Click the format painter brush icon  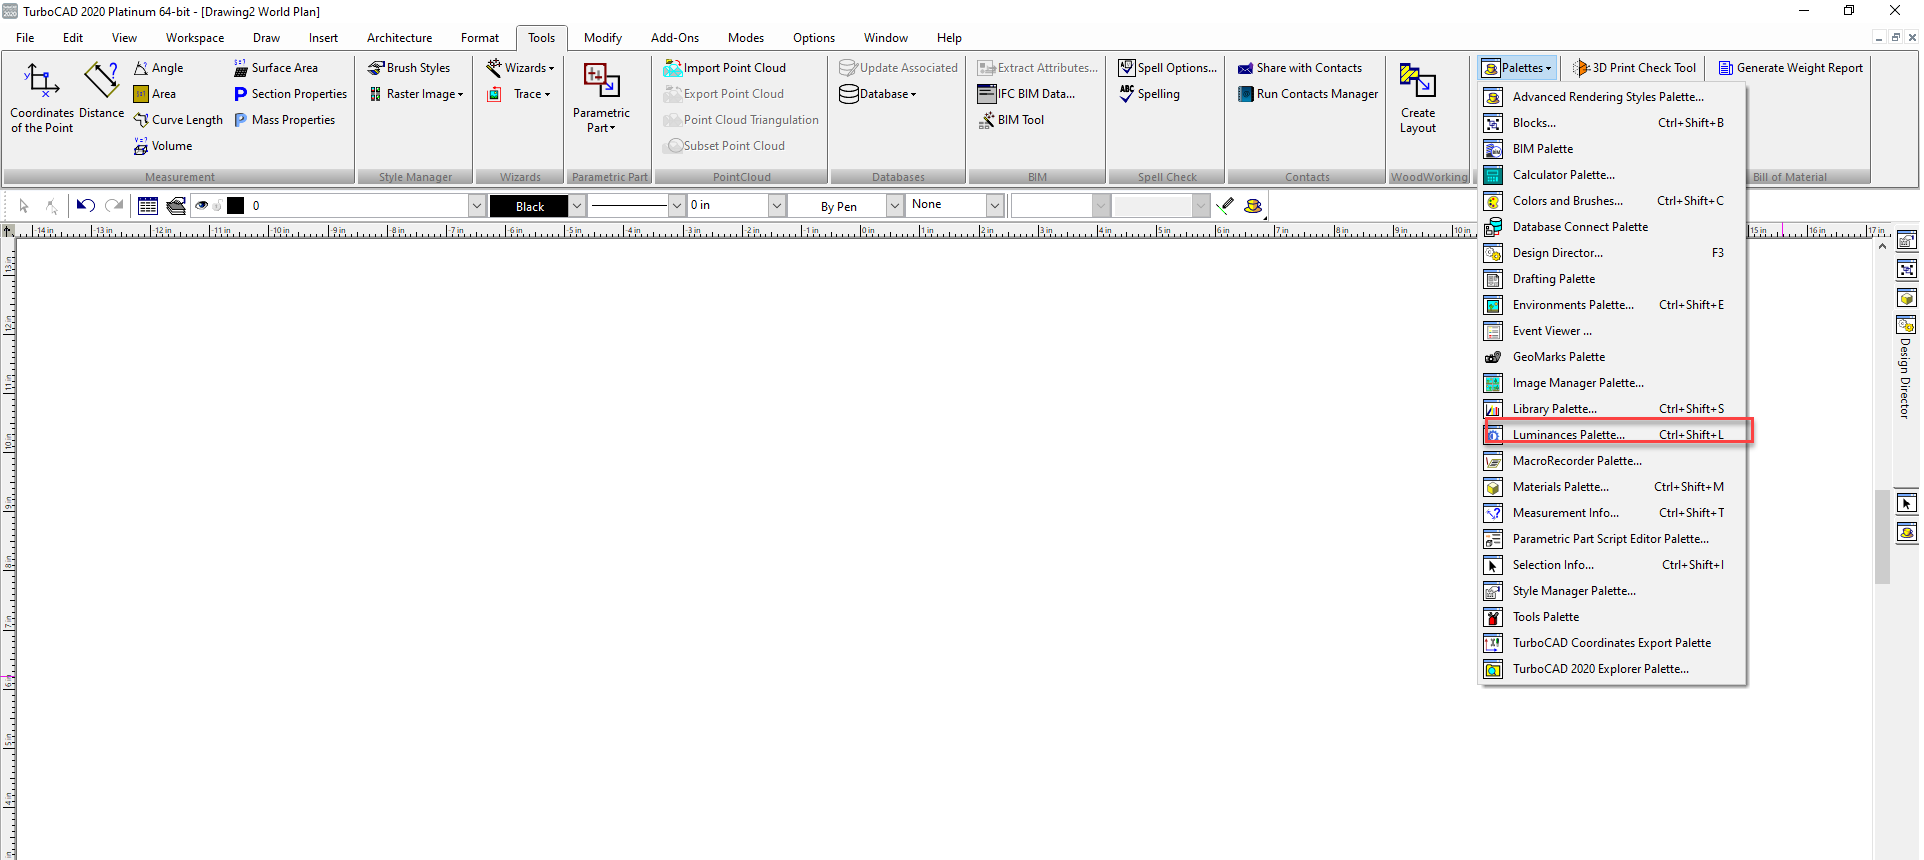pos(1225,206)
